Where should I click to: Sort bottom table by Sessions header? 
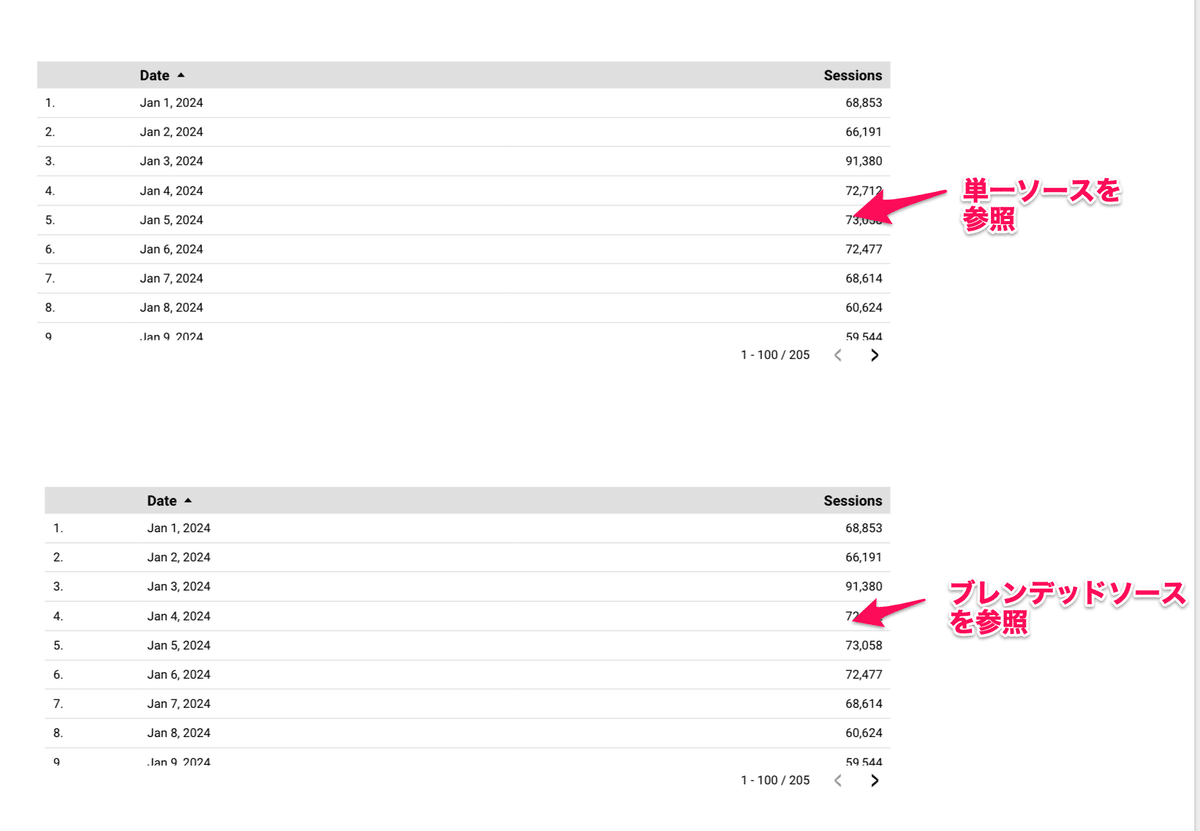coord(853,501)
